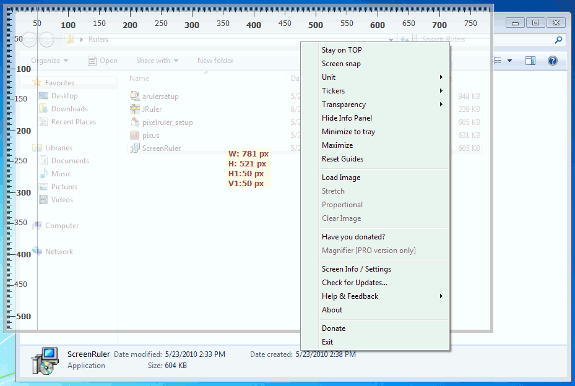Select the ScreenRuler file icon
Screen dimensions: 575x386
tap(135, 148)
